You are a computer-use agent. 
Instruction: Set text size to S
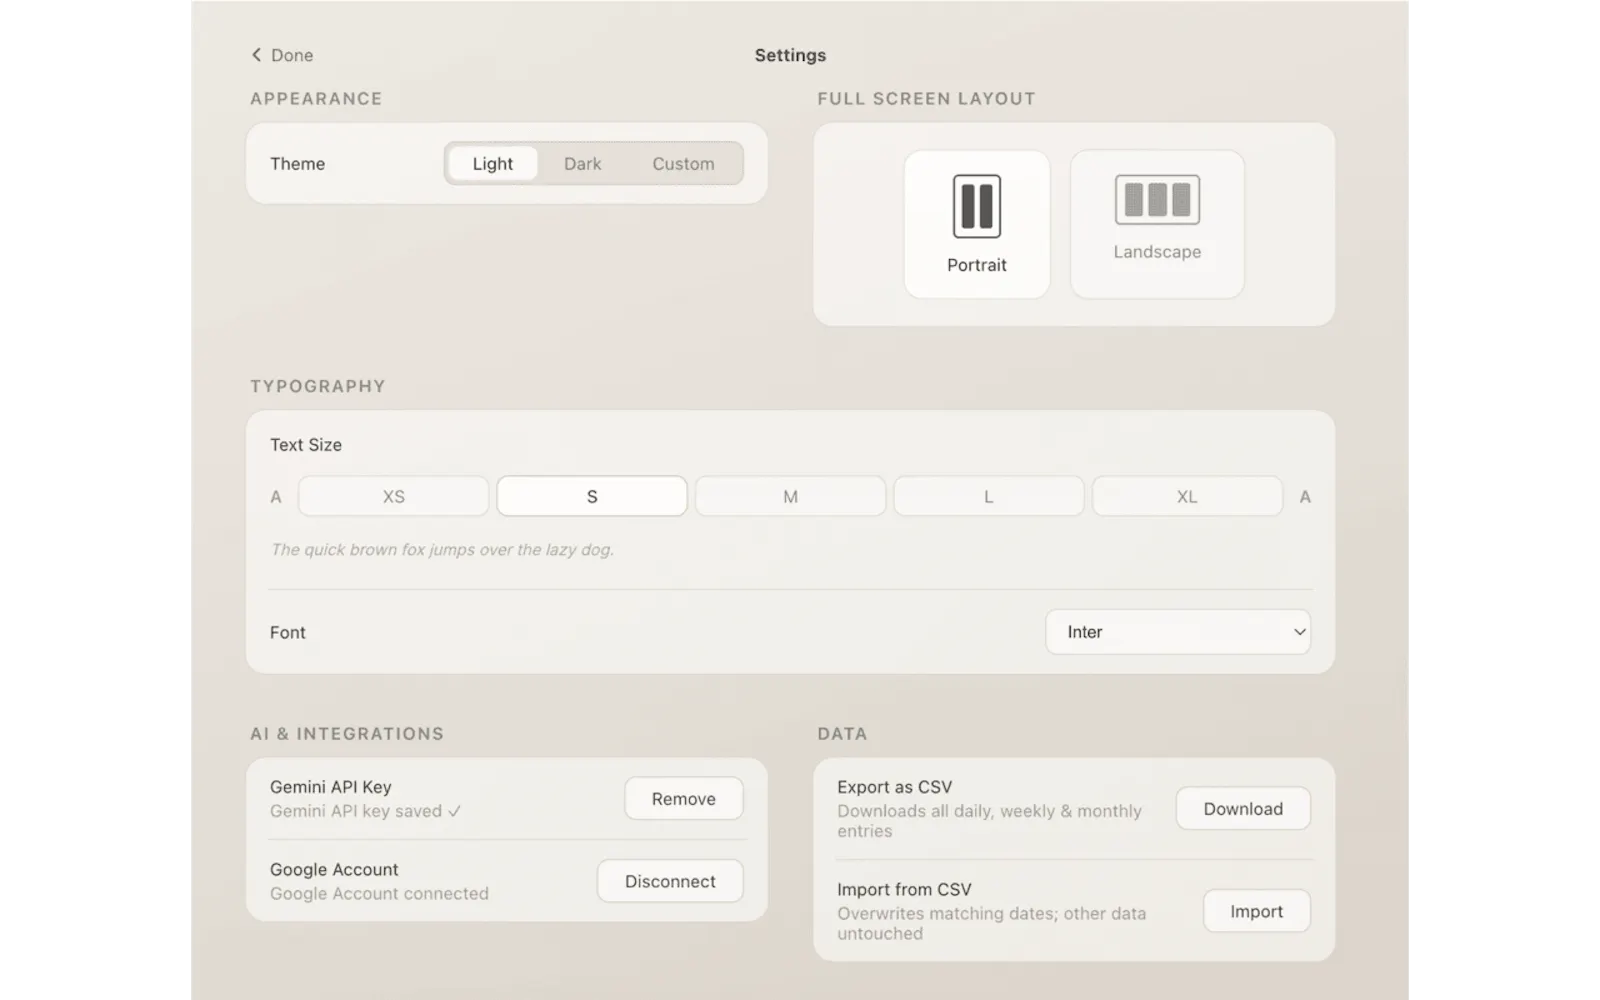pyautogui.click(x=592, y=497)
